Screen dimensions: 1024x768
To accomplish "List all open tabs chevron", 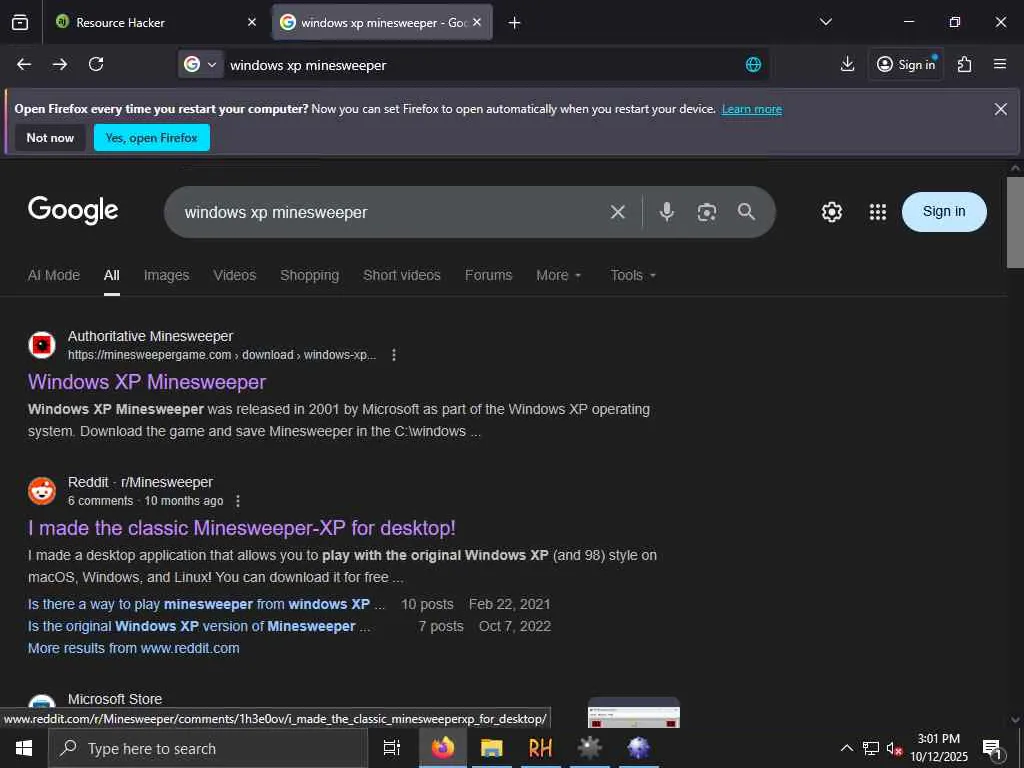I will tap(825, 22).
